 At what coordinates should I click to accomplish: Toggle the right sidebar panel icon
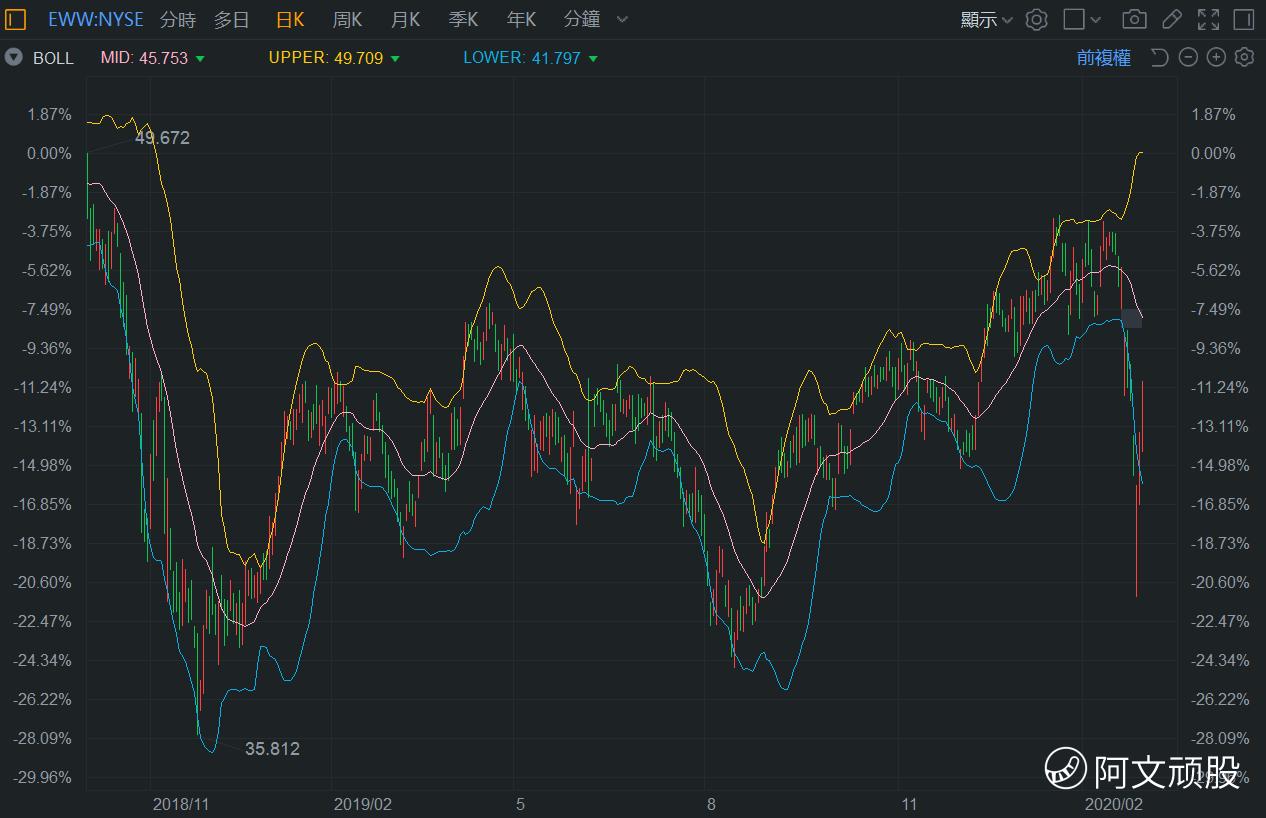point(1244,19)
